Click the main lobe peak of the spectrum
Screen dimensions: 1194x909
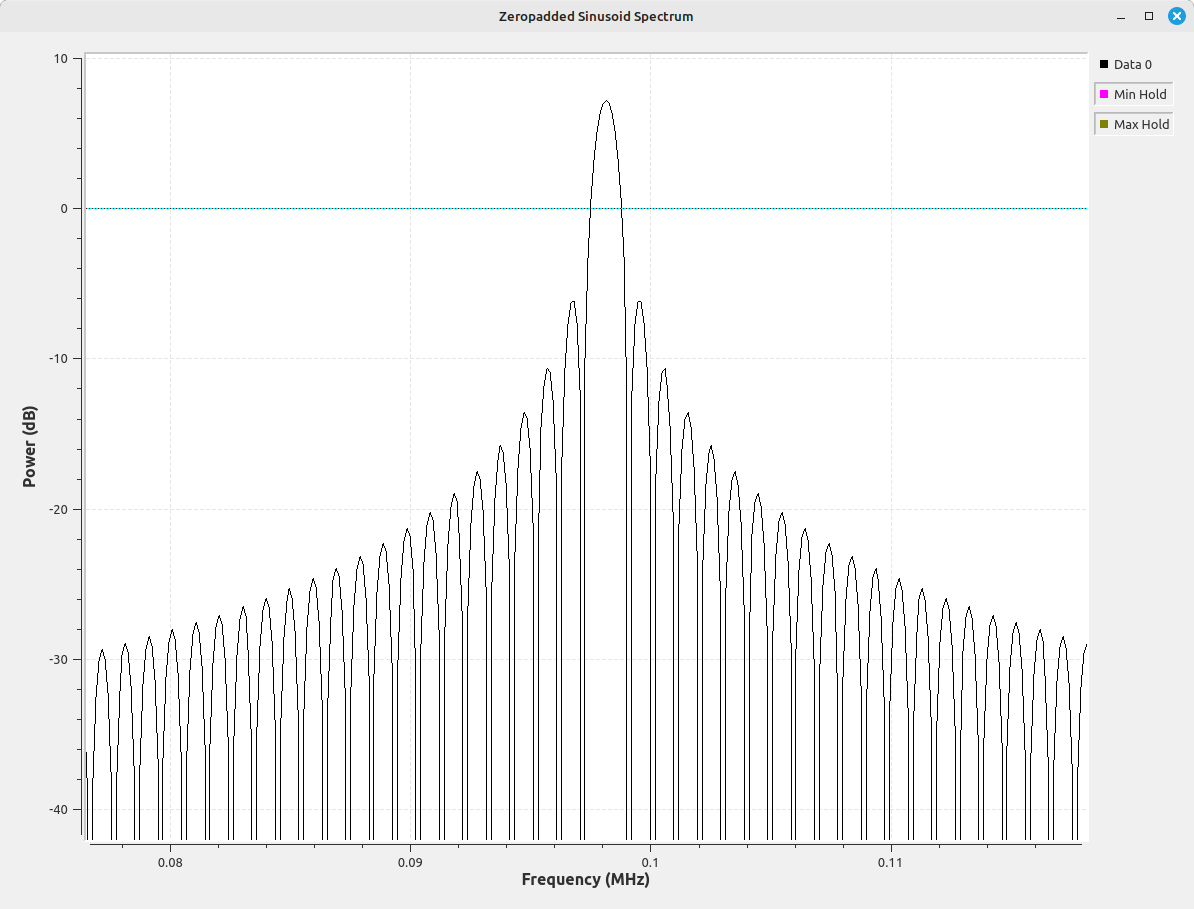click(x=606, y=101)
